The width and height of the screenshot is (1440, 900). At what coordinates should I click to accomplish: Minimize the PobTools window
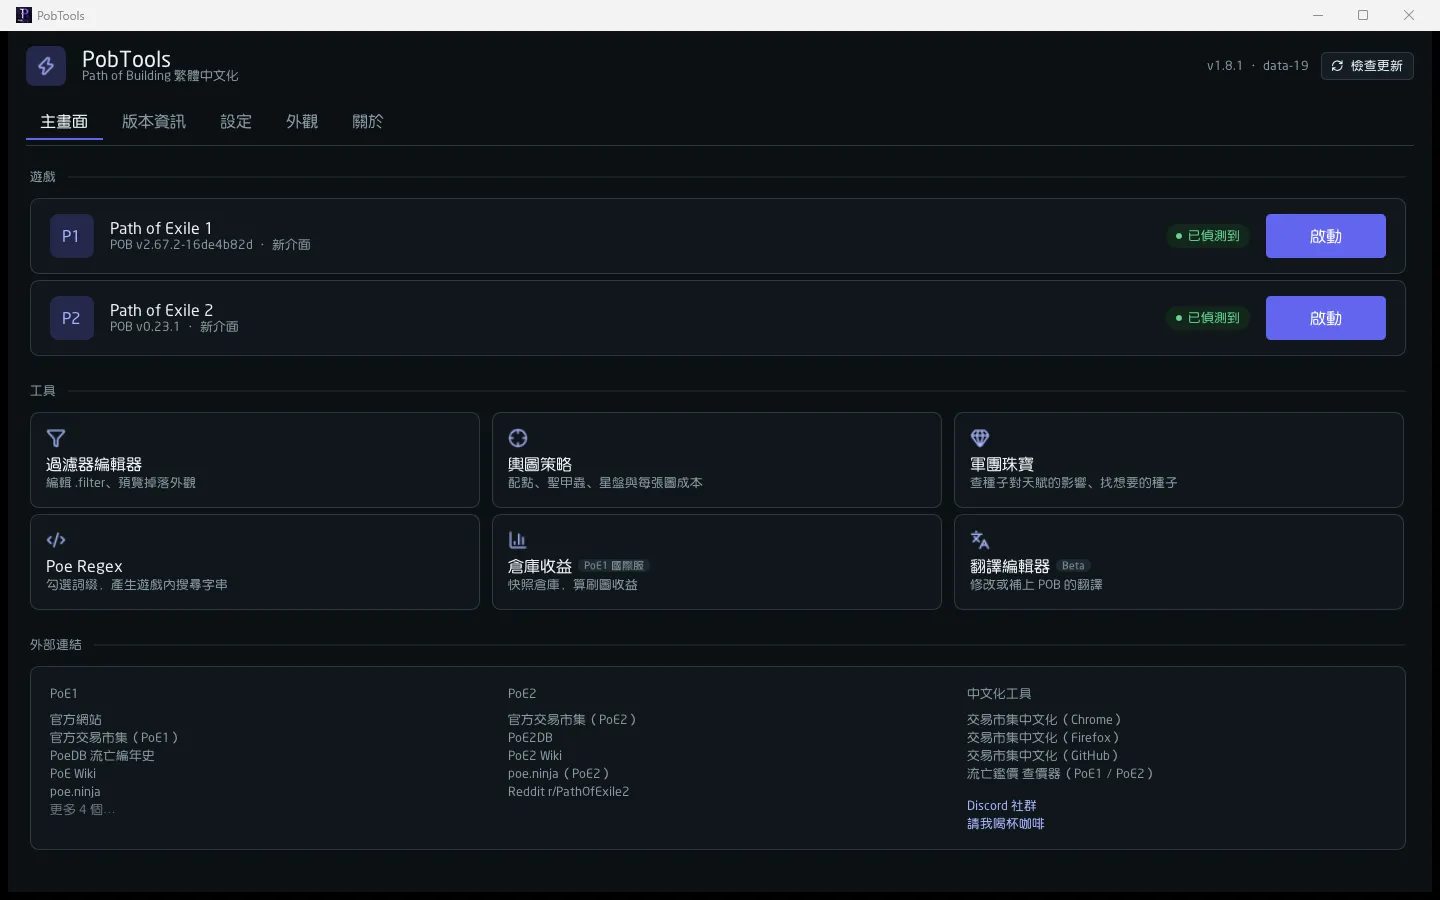pos(1318,15)
